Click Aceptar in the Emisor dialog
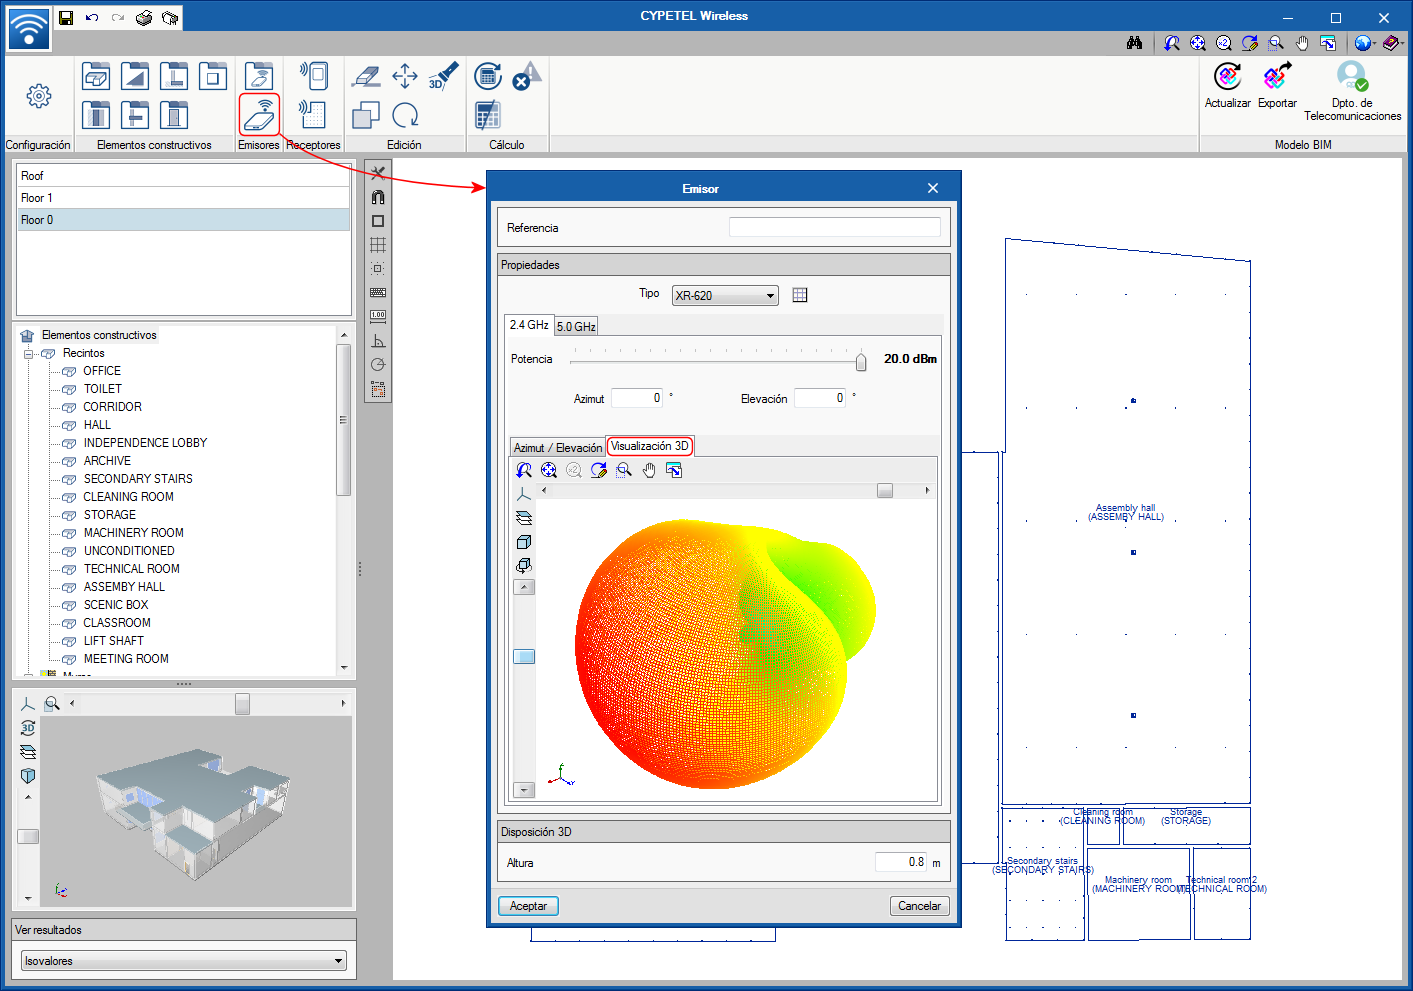This screenshot has height=991, width=1413. coord(528,906)
